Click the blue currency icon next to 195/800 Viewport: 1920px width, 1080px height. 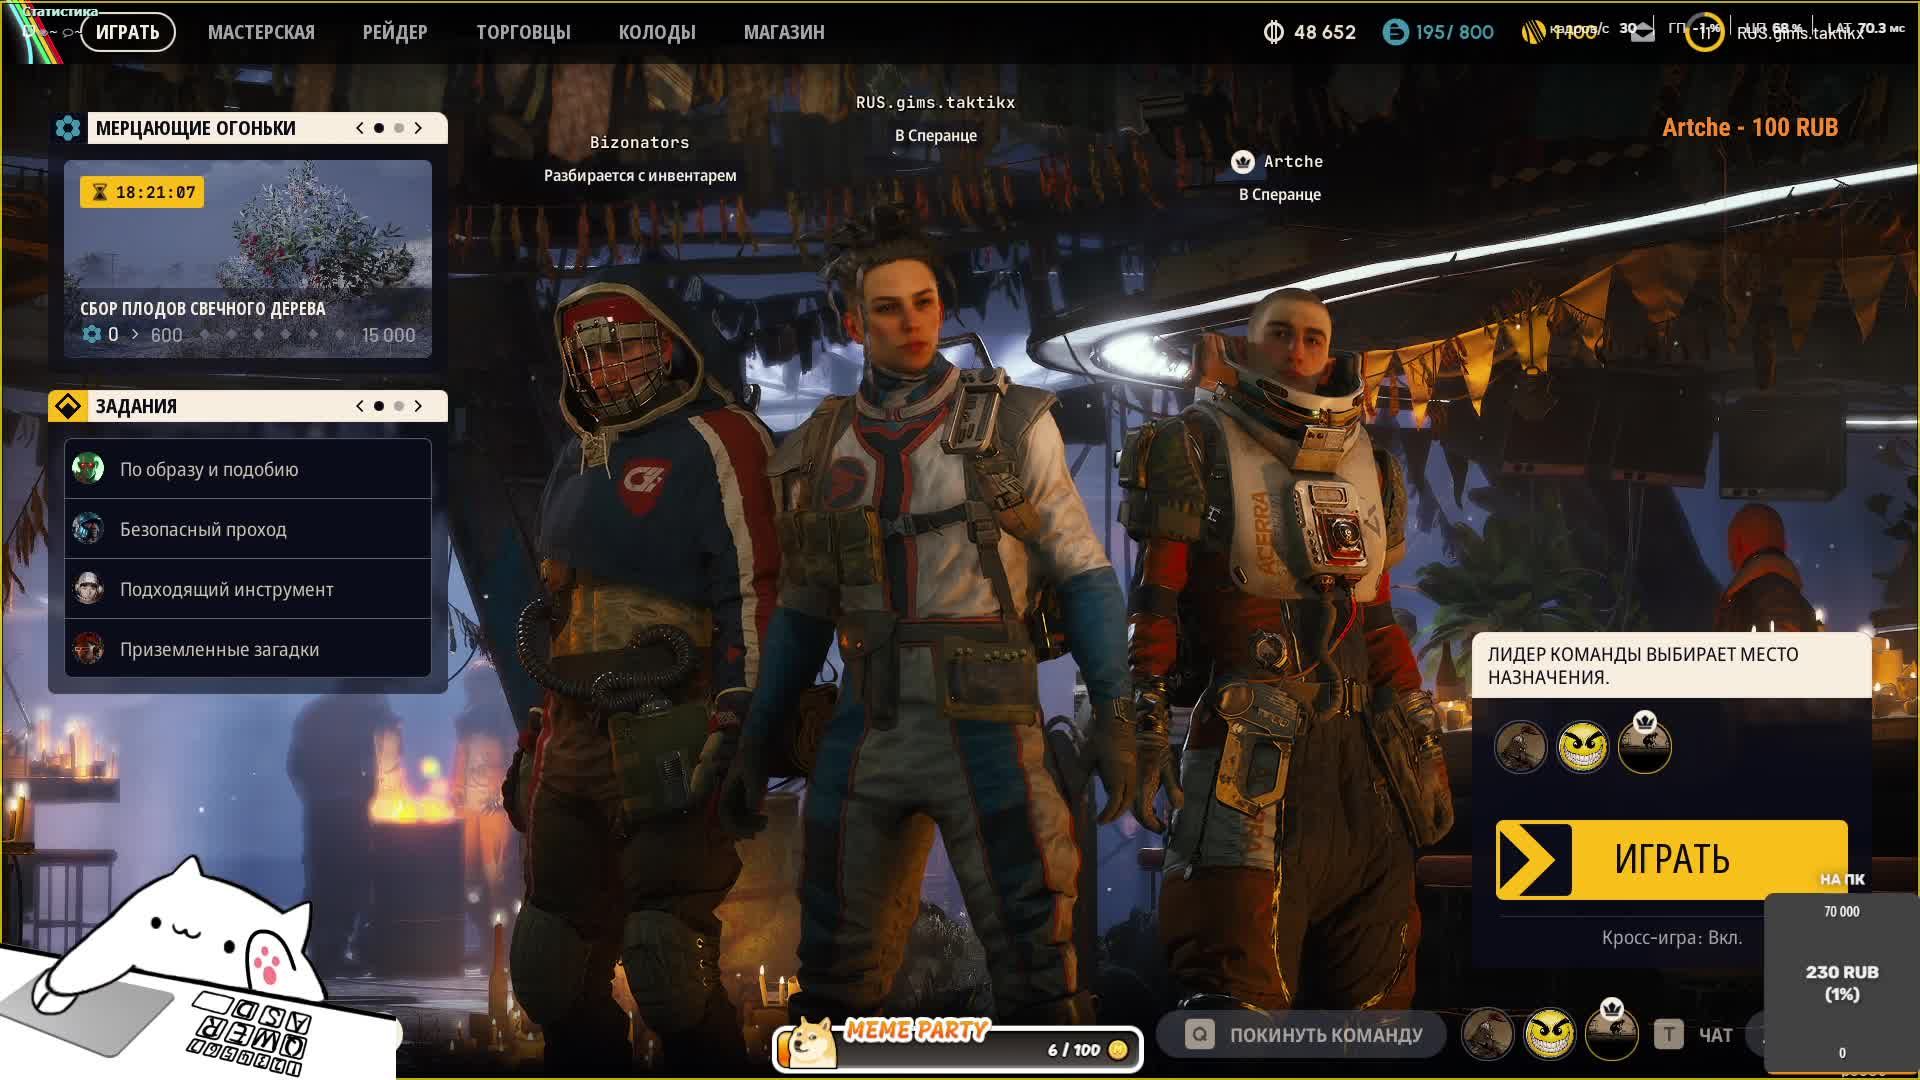(x=1395, y=32)
